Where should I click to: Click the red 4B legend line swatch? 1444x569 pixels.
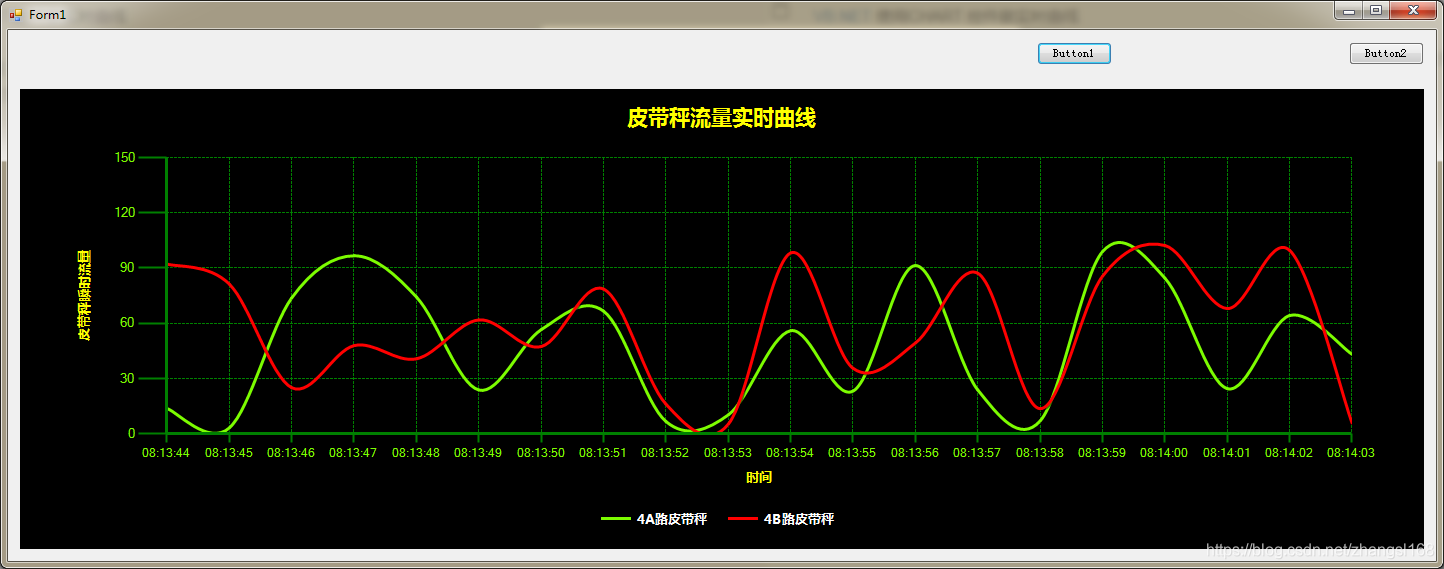click(743, 519)
